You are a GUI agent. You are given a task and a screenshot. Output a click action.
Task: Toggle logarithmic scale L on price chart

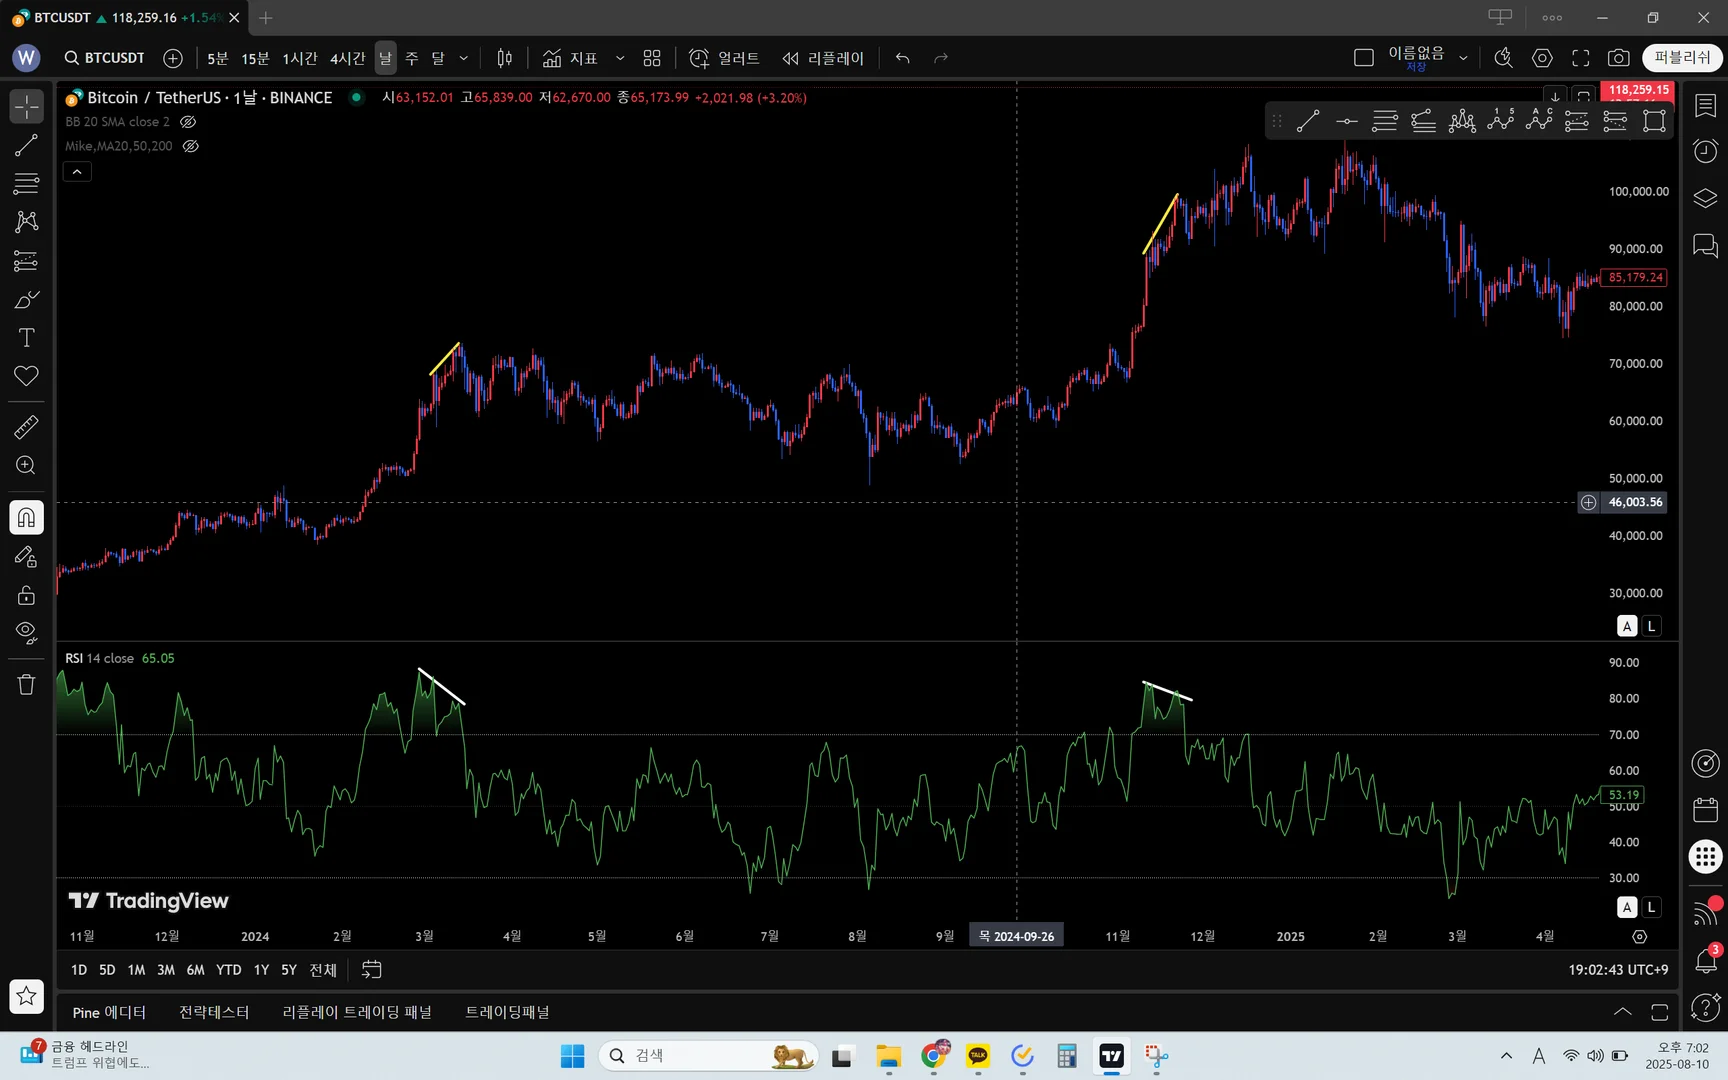pyautogui.click(x=1651, y=626)
